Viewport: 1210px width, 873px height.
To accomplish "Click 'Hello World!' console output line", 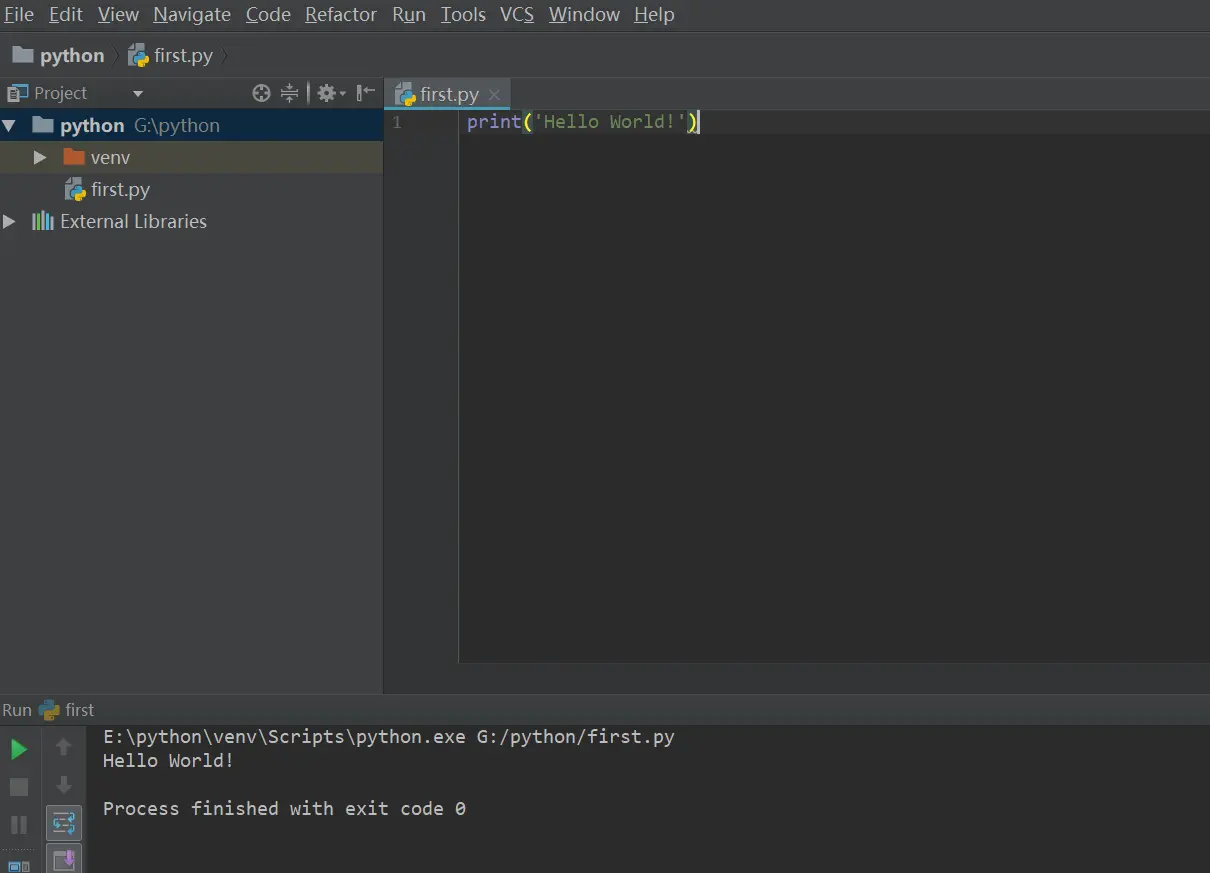I will (x=168, y=760).
